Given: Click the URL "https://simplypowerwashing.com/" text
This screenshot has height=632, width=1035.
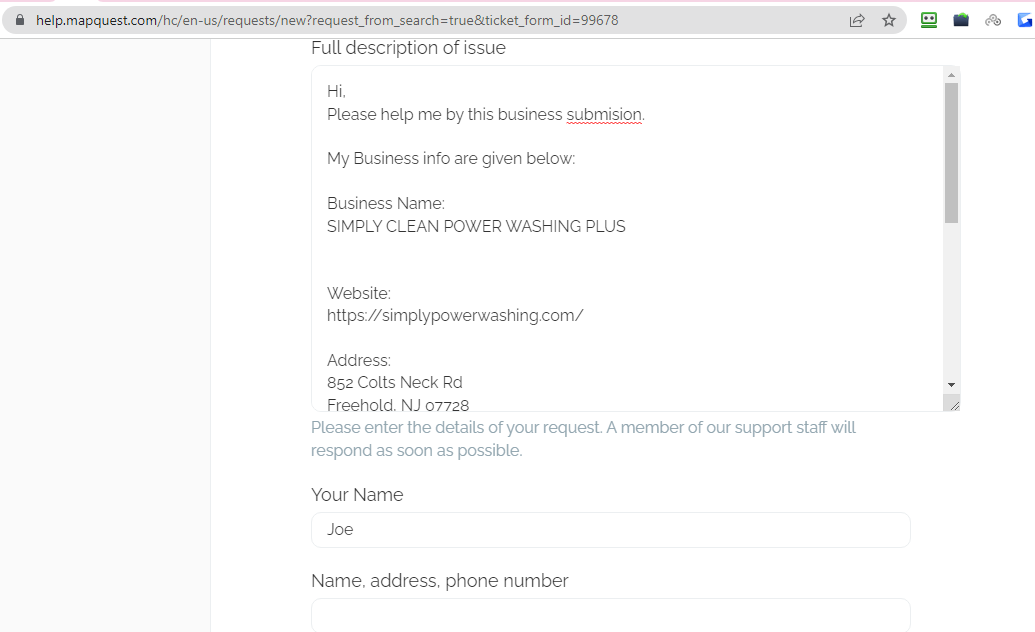Looking at the screenshot, I should point(455,316).
